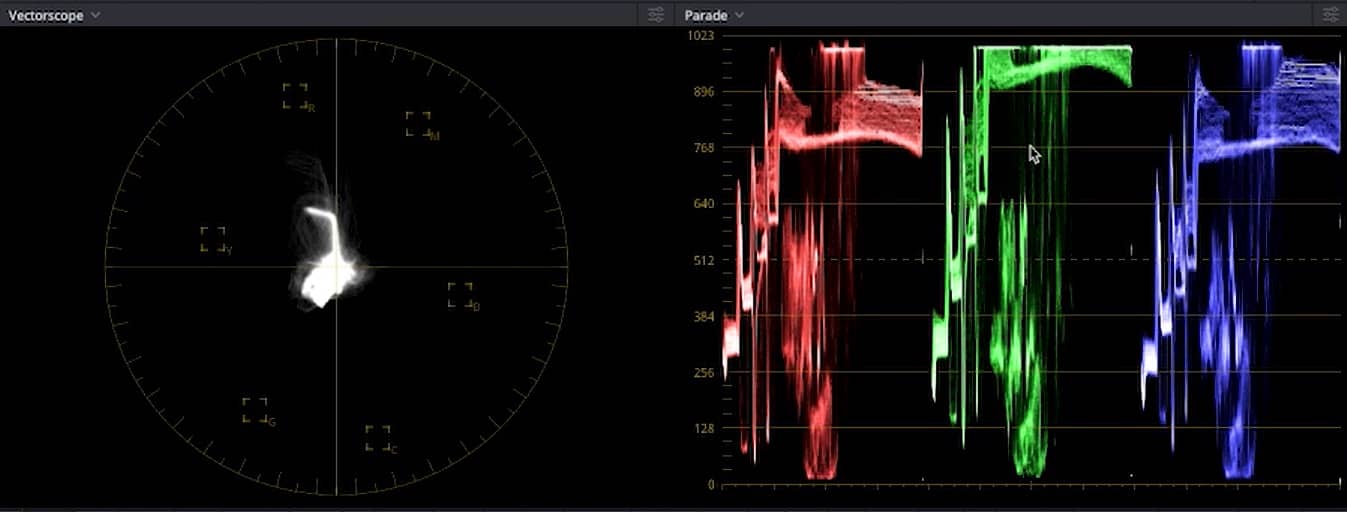Click the Y yellow target box on vectorscope
The height and width of the screenshot is (512, 1347).
click(x=212, y=239)
